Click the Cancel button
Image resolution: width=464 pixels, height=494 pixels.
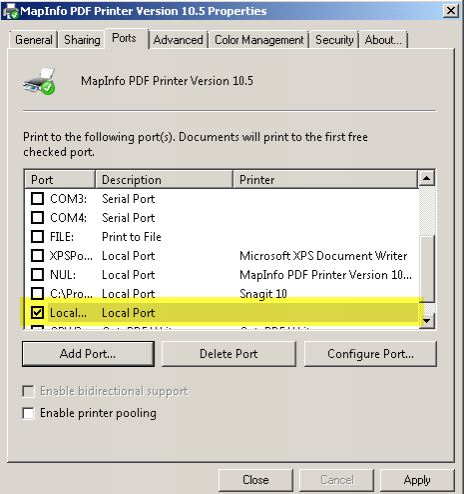(336, 480)
